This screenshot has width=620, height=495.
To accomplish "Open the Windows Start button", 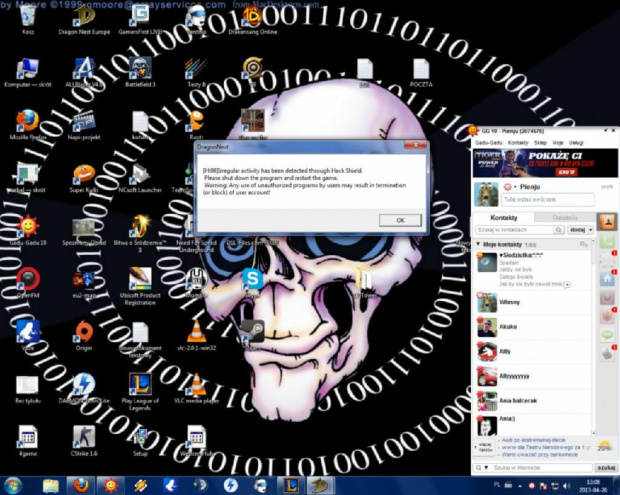I will [x=13, y=485].
